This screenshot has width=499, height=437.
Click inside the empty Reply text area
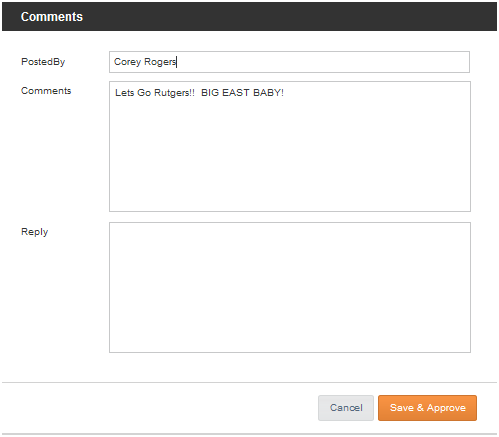pos(290,287)
